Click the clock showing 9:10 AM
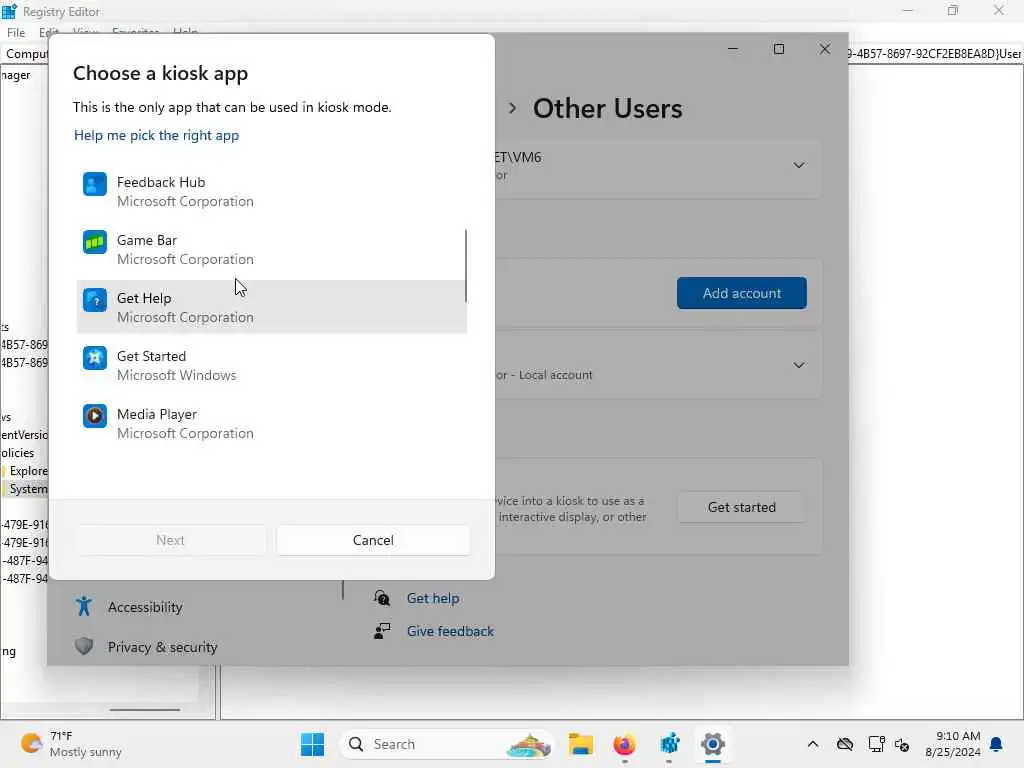Screen dimensions: 1024x768 pyautogui.click(x=958, y=736)
